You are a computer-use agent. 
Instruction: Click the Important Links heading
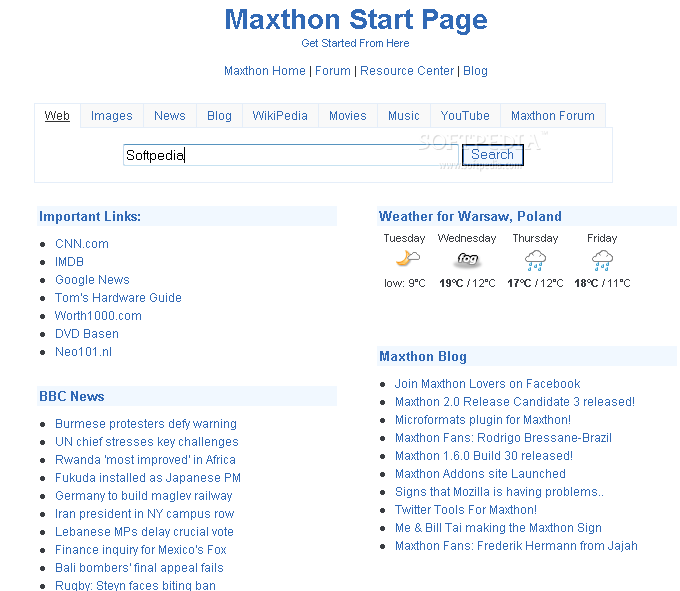click(90, 216)
